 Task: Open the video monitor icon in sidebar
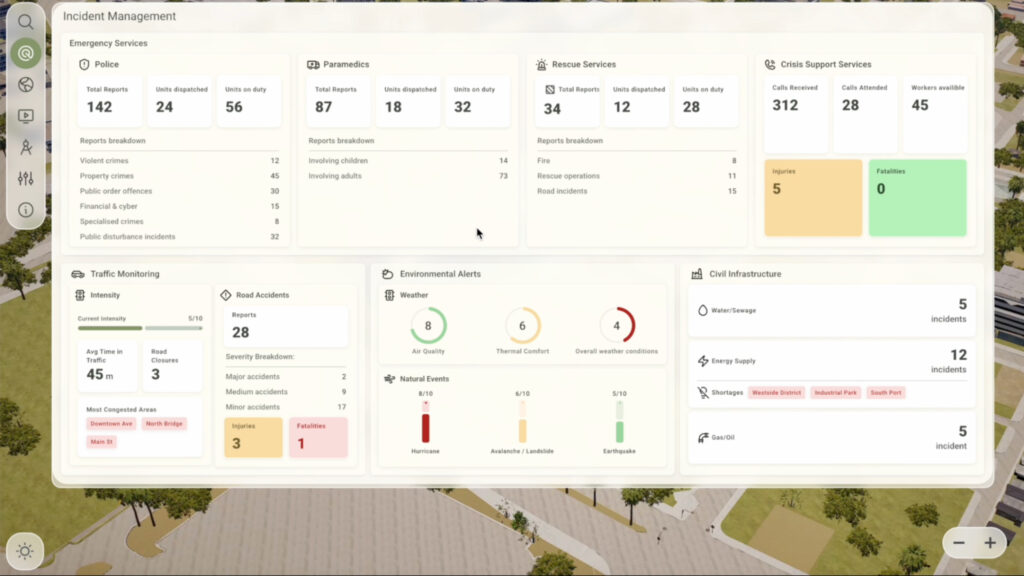coord(25,116)
